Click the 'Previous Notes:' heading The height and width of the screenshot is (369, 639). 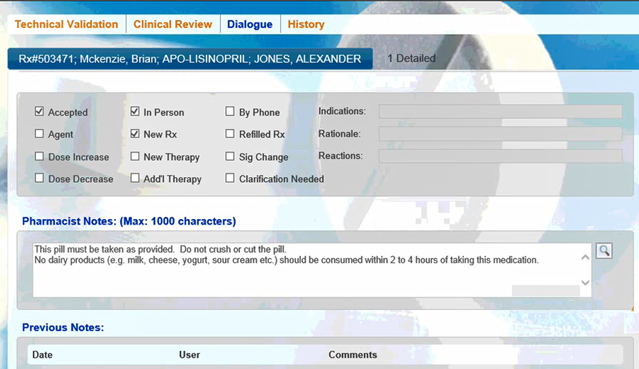coord(63,327)
